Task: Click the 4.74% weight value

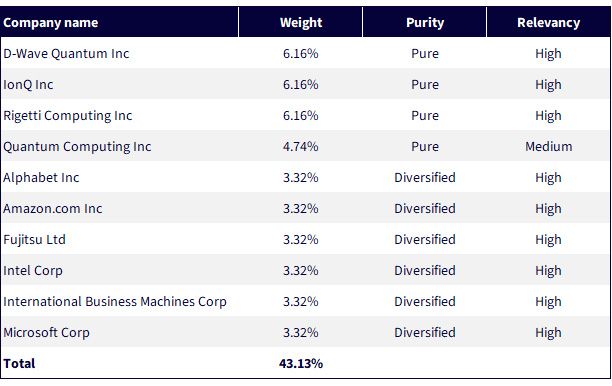Action: (x=301, y=147)
